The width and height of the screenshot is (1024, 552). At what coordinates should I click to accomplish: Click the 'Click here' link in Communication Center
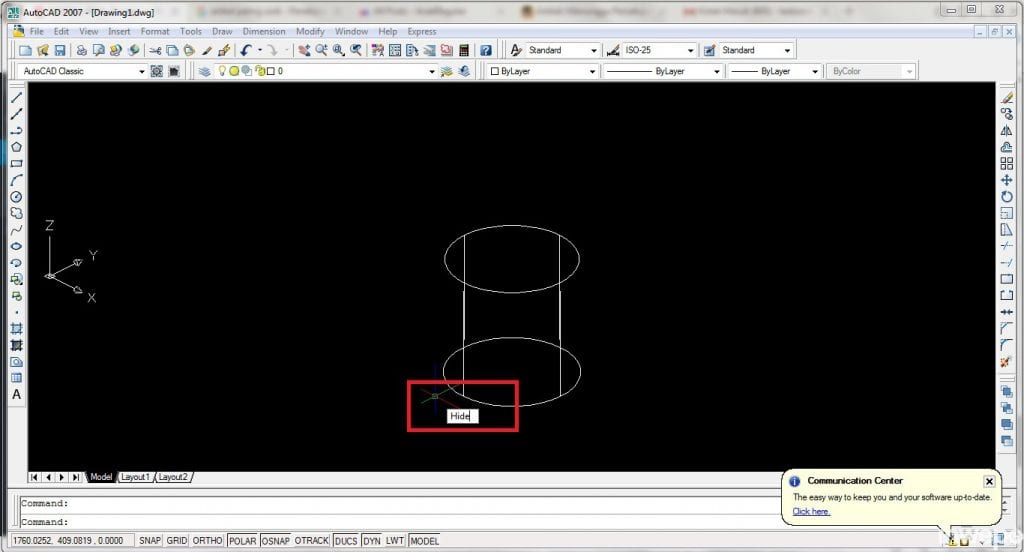tap(811, 511)
